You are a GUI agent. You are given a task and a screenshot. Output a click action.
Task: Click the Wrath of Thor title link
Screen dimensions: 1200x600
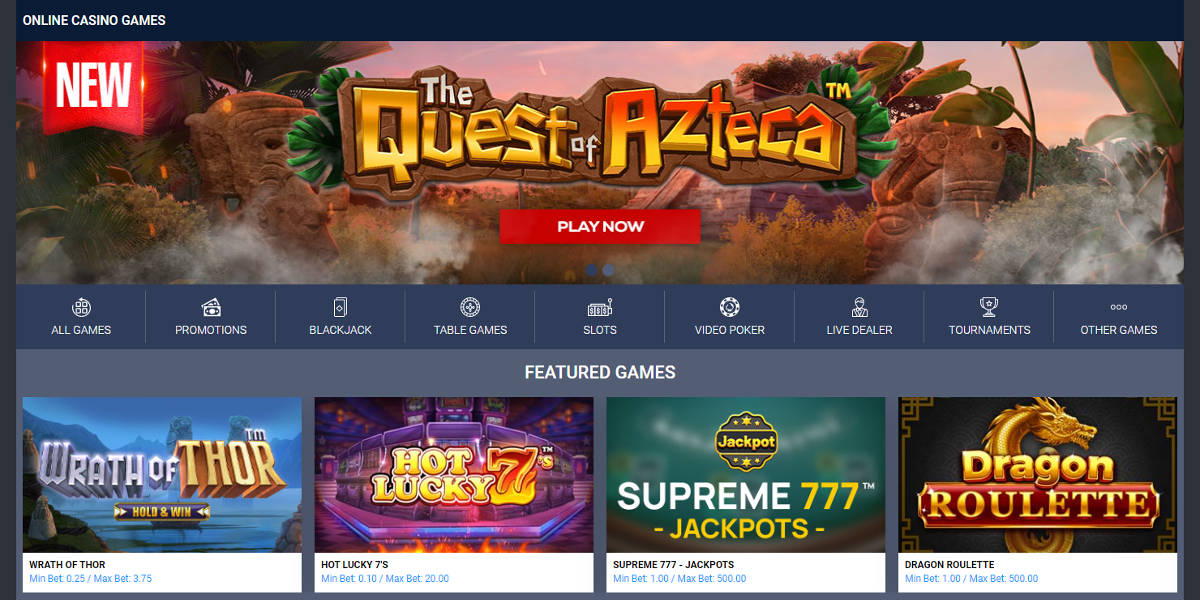(x=67, y=565)
